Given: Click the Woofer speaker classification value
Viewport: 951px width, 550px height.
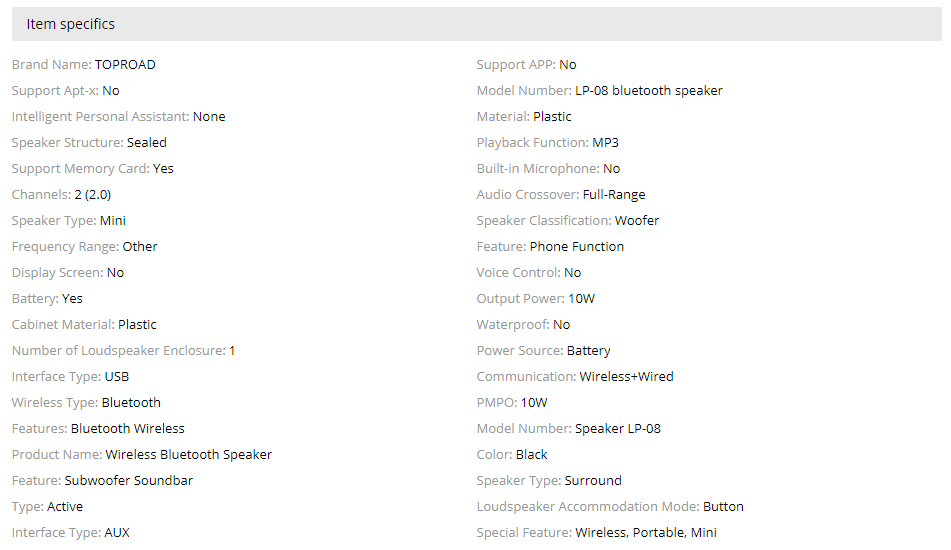Looking at the screenshot, I should point(637,221).
